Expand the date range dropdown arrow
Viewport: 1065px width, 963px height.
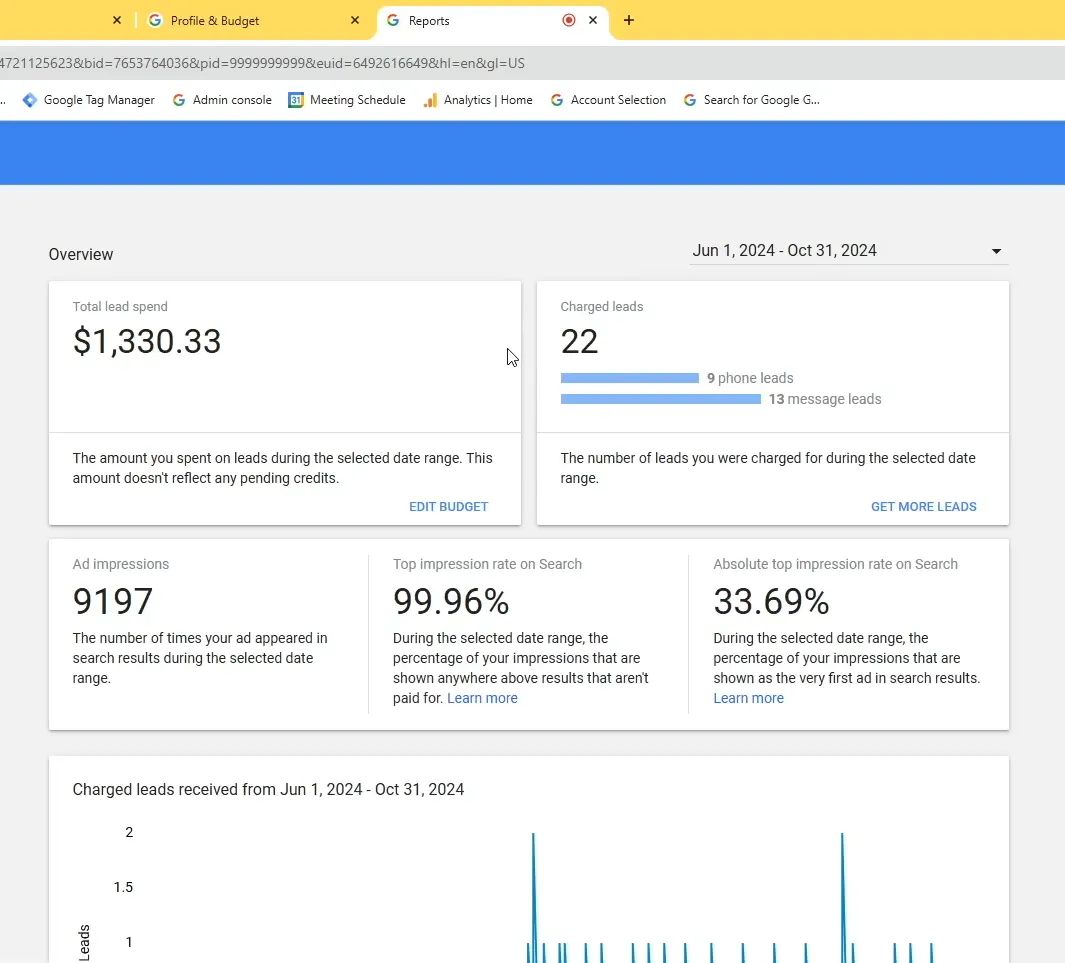click(x=996, y=251)
